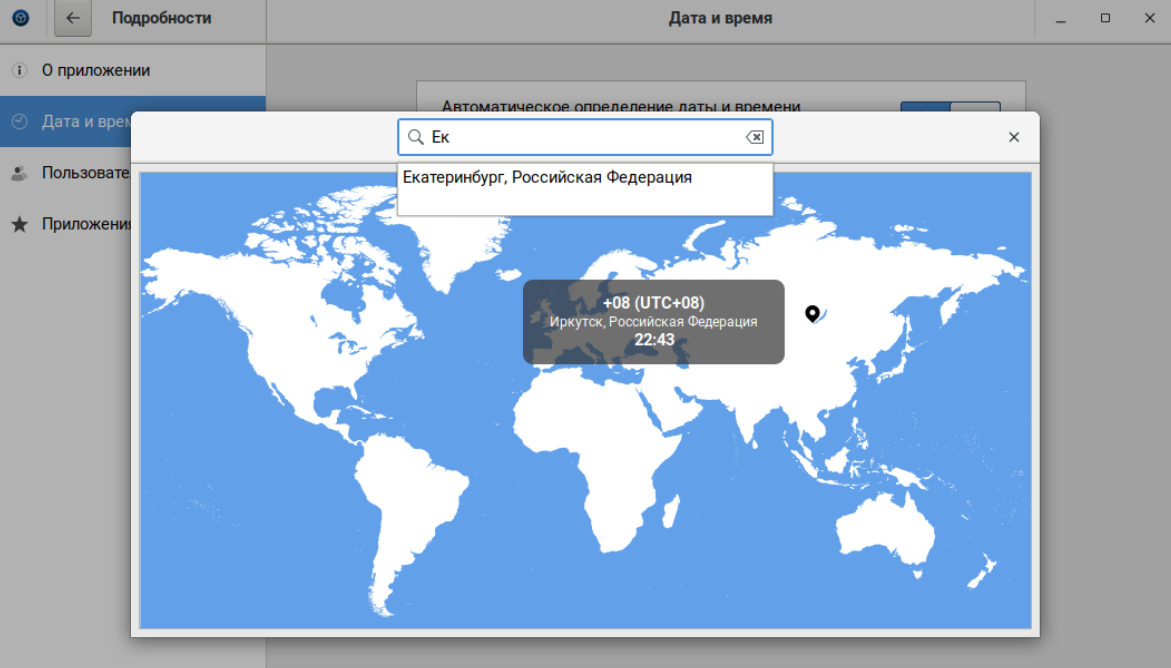Close the timezone selection dialog
The height and width of the screenshot is (668, 1171).
[x=1014, y=137]
